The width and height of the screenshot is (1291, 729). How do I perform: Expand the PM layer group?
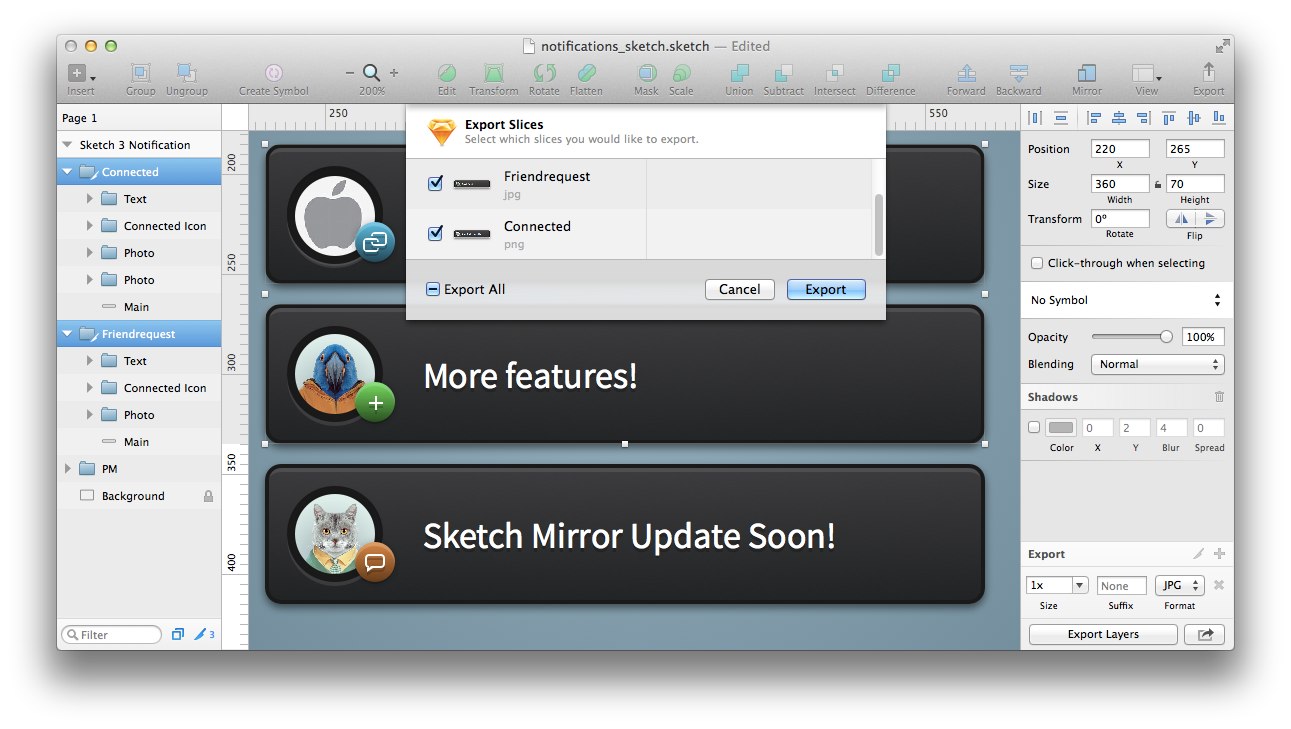point(67,469)
